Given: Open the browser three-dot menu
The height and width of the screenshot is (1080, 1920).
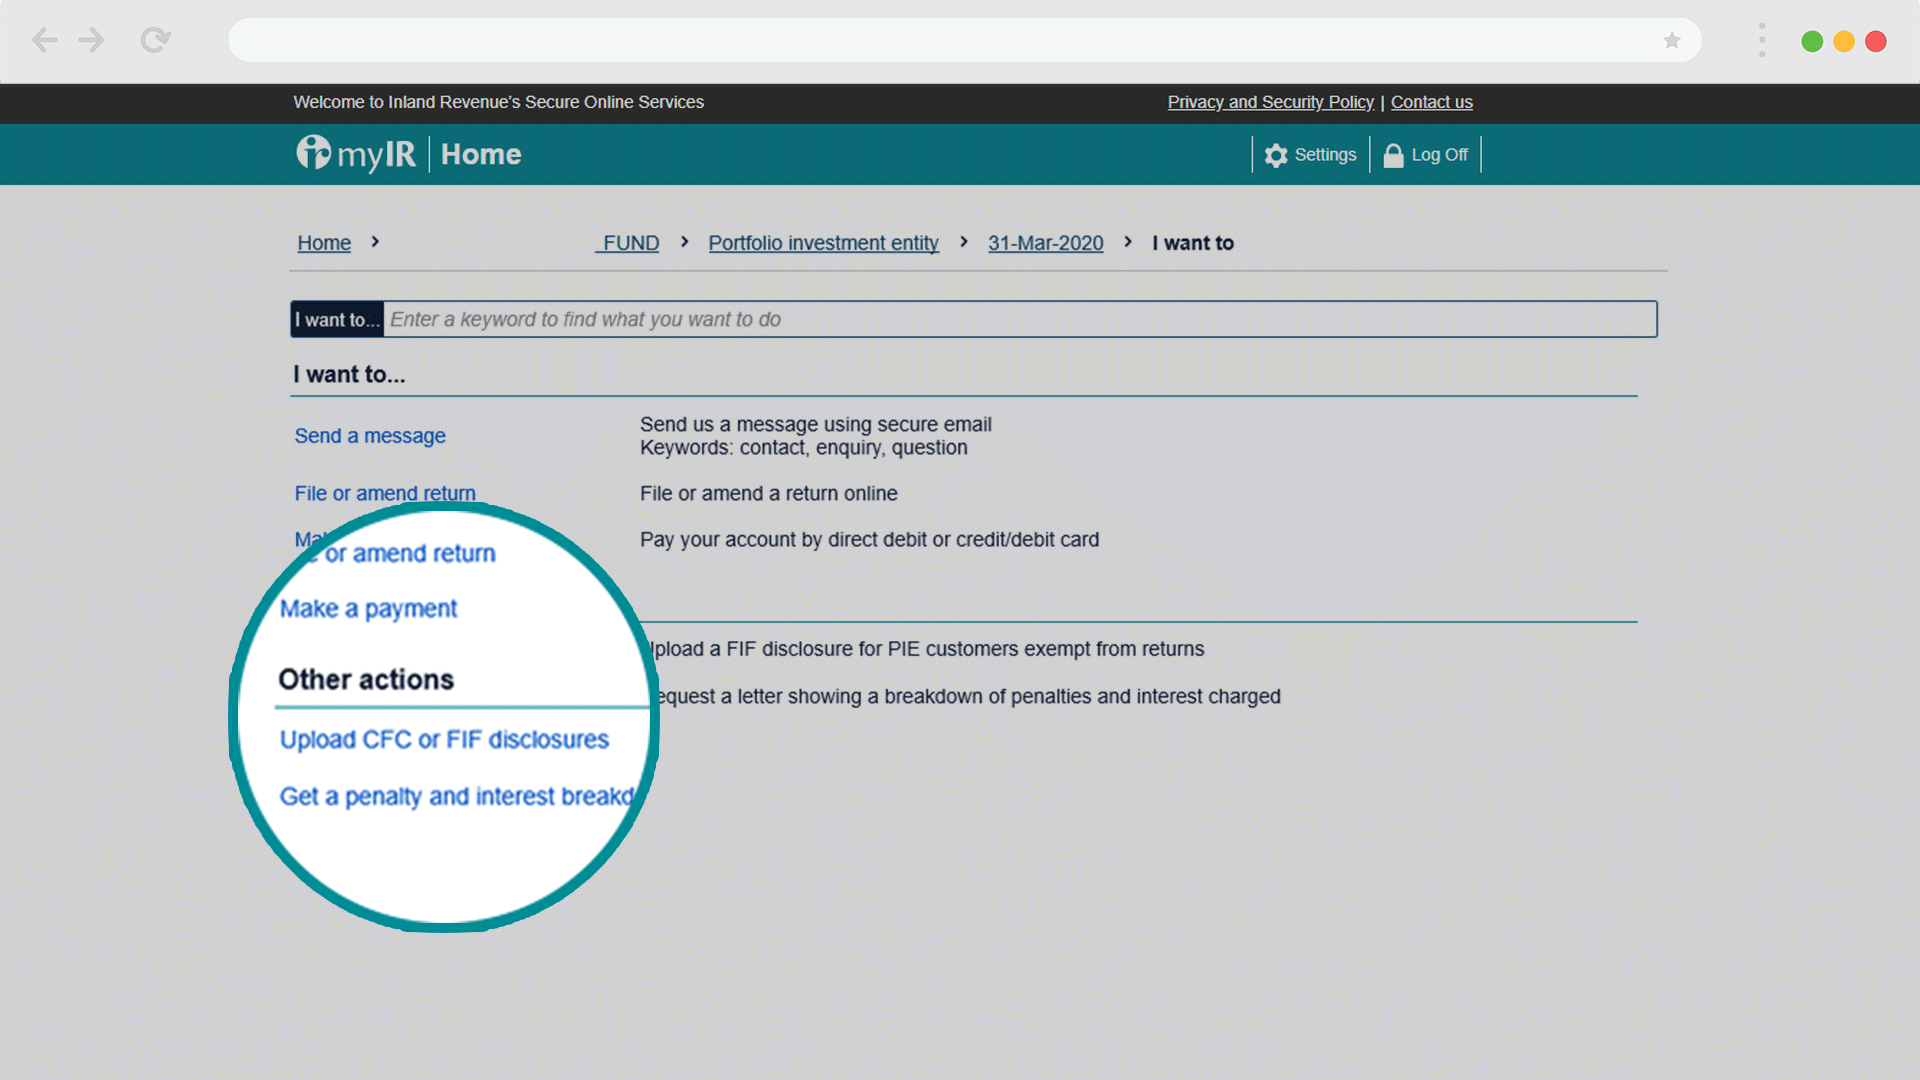Looking at the screenshot, I should coord(1761,41).
